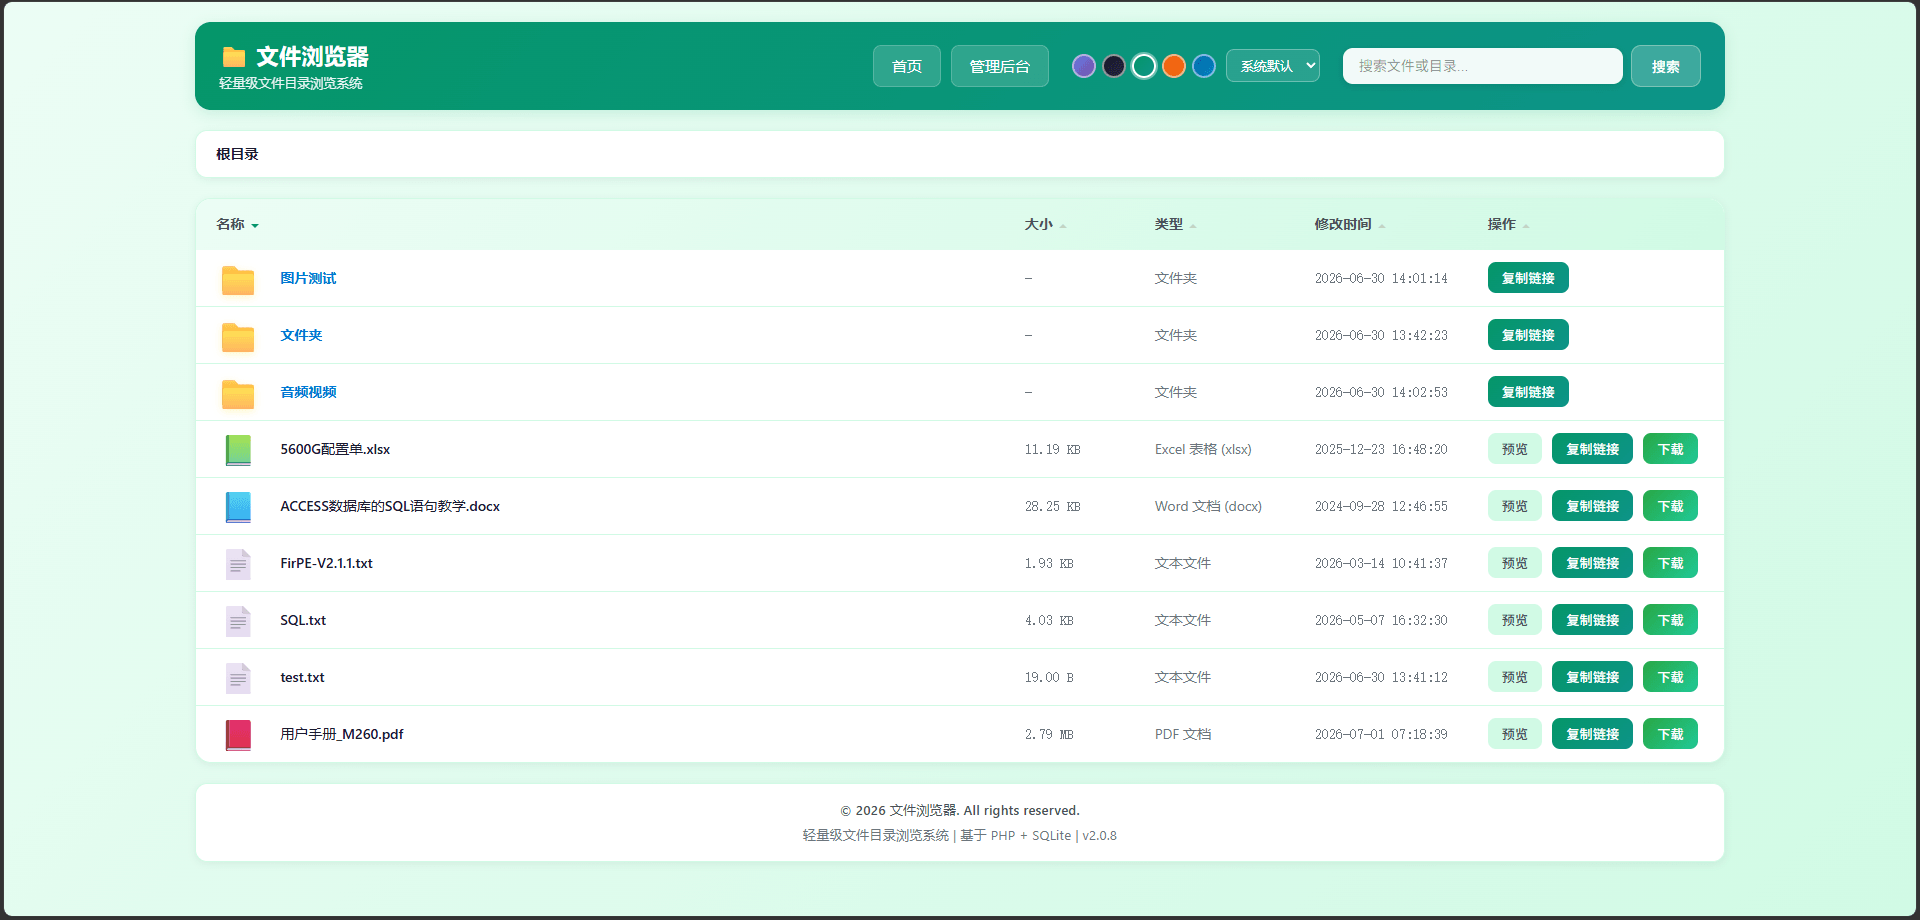Click the 图片测试 folder icon
The image size is (1920, 920).
238,280
